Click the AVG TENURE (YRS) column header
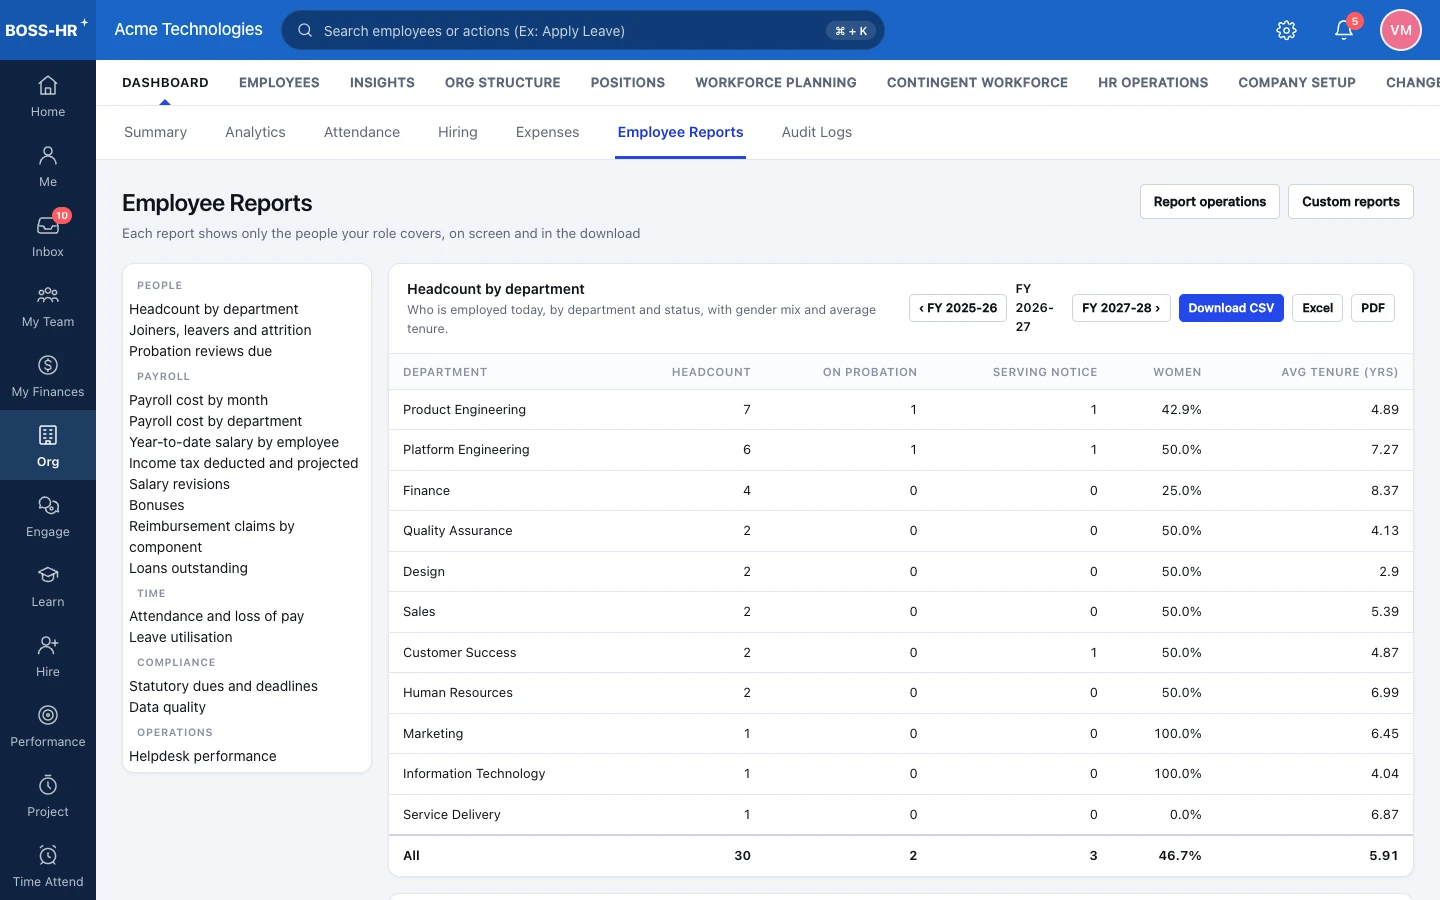Screen dimensions: 1440x900 tap(1340, 372)
